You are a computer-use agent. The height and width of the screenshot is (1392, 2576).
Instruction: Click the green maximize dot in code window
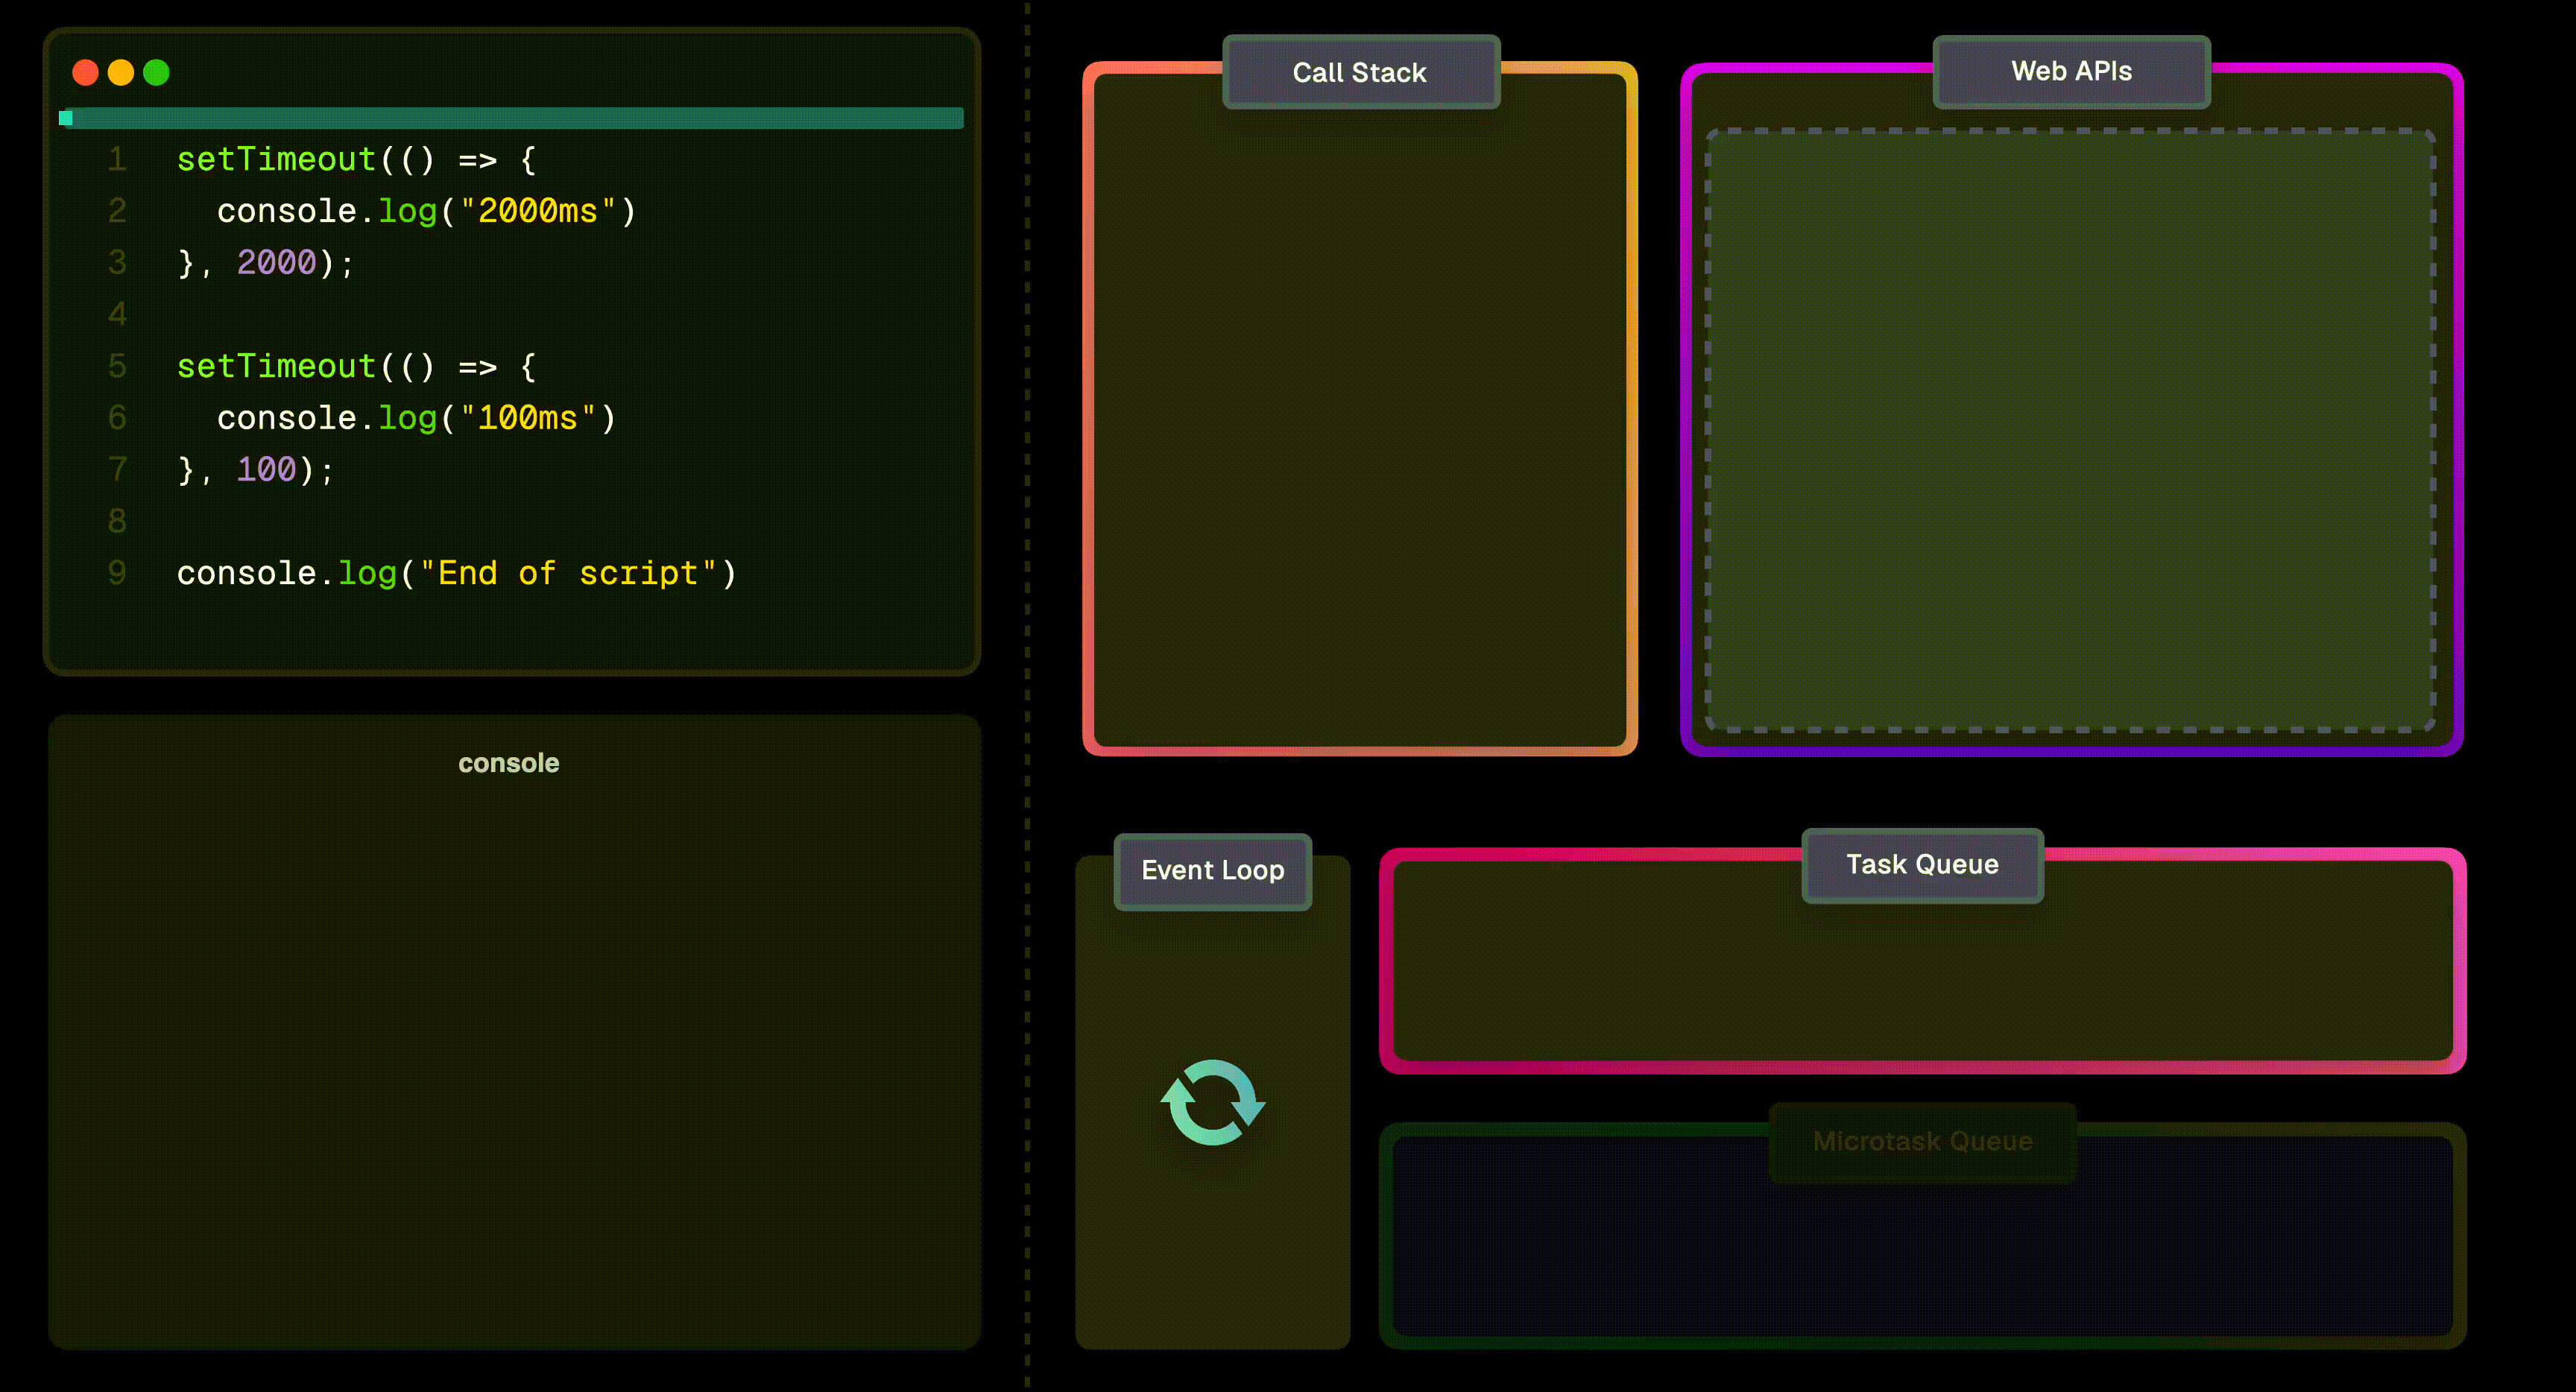coord(157,72)
